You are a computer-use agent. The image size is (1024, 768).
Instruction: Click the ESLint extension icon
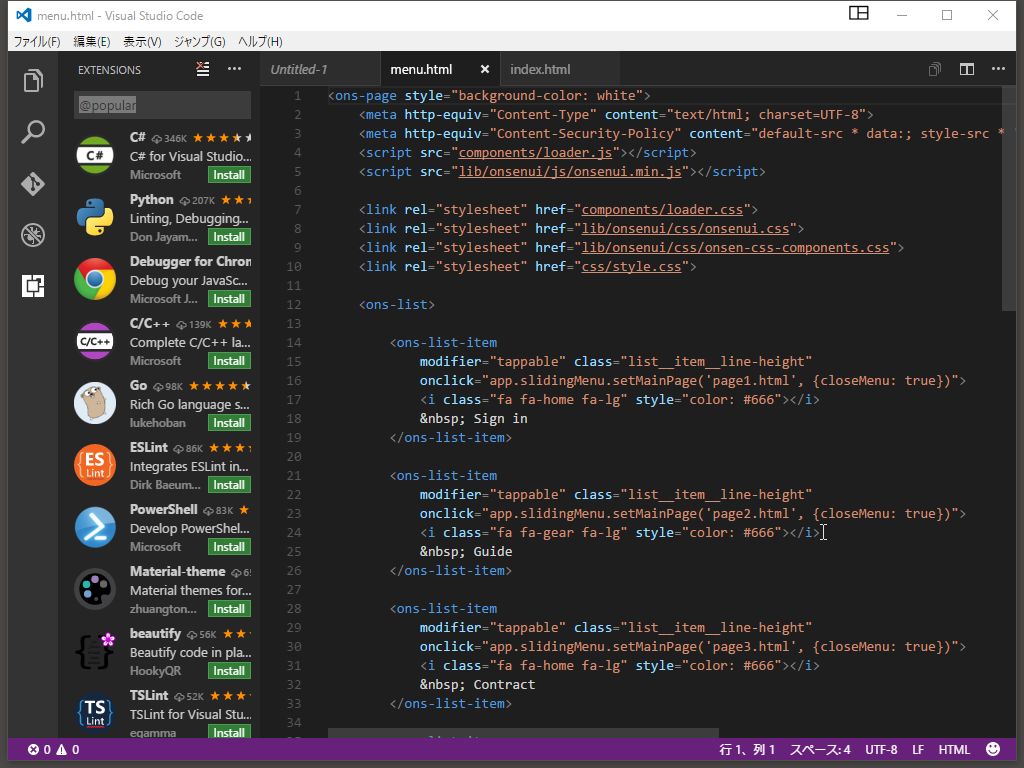(x=95, y=466)
